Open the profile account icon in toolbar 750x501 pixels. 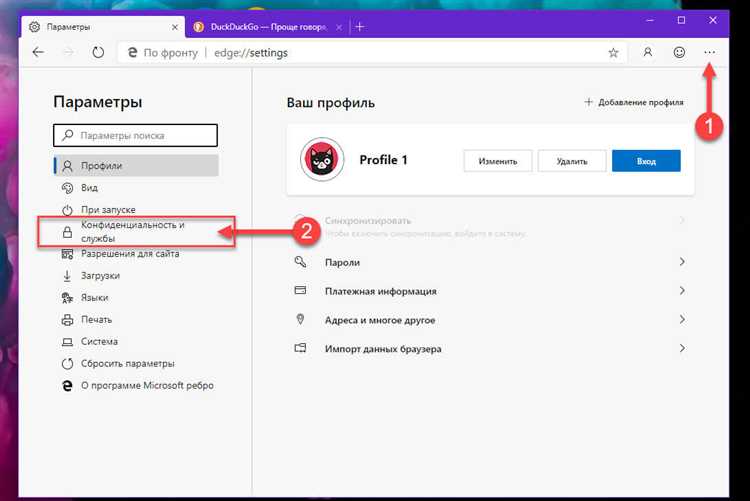[648, 52]
